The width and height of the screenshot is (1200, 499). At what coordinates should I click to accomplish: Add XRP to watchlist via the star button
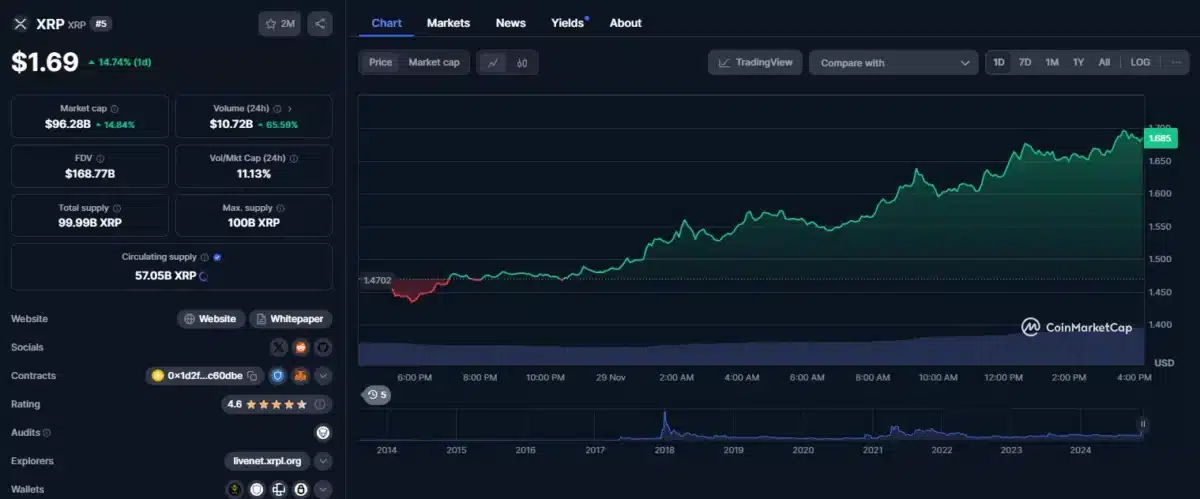coord(279,23)
